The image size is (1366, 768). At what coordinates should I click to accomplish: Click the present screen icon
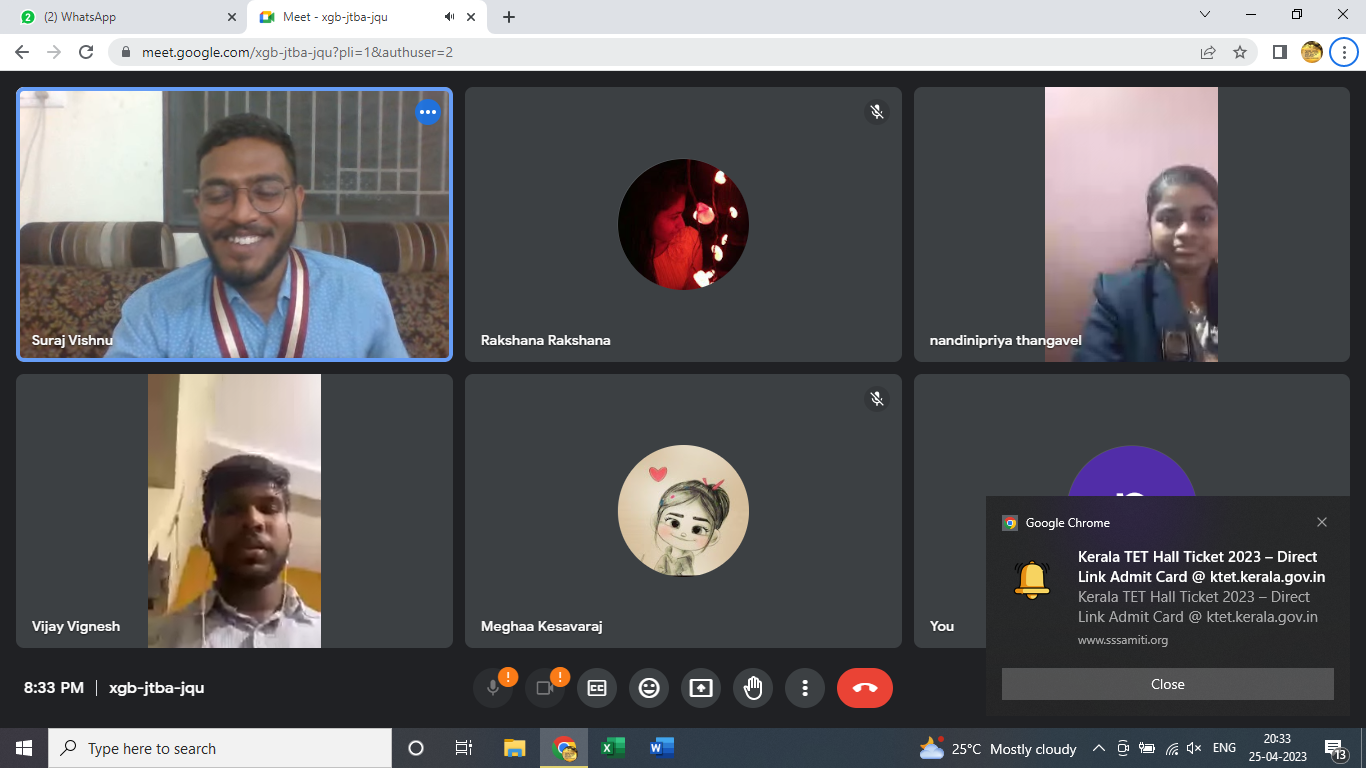click(x=701, y=688)
